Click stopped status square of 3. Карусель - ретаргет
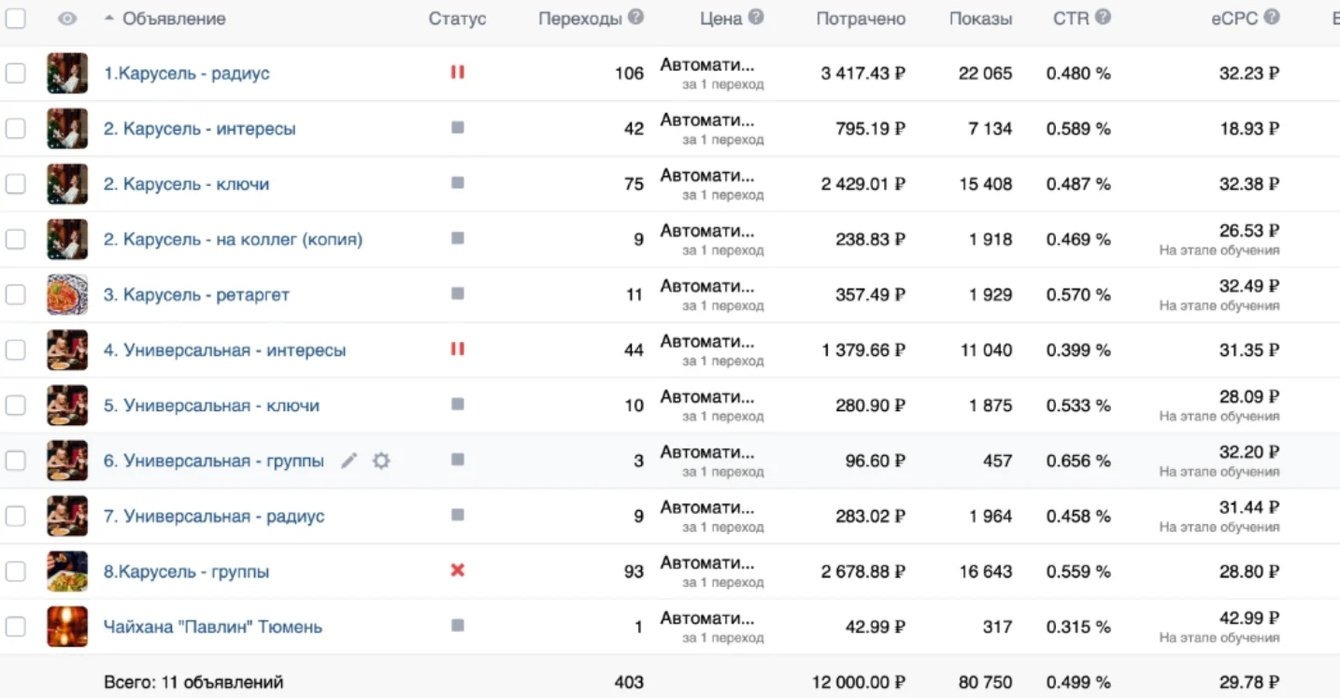This screenshot has height=698, width=1340. pyautogui.click(x=457, y=294)
